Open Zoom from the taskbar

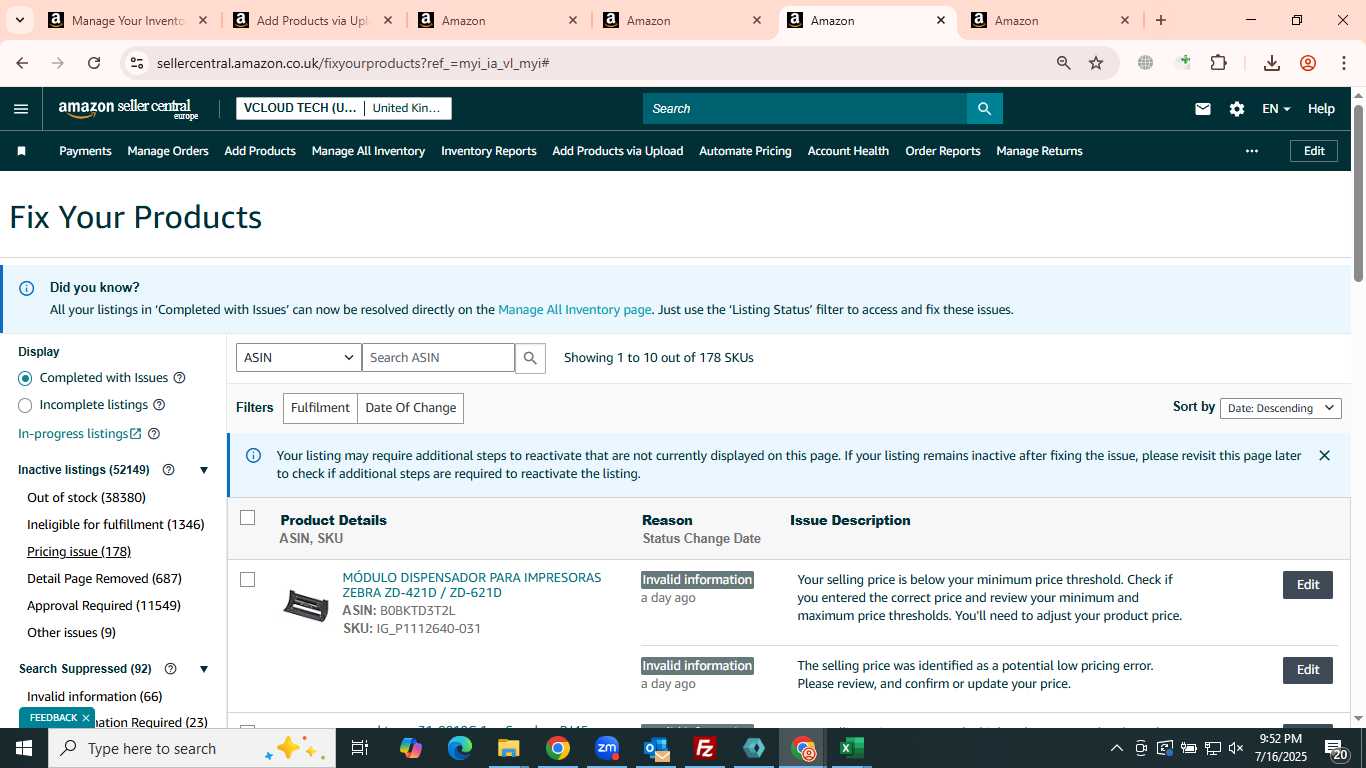[607, 748]
